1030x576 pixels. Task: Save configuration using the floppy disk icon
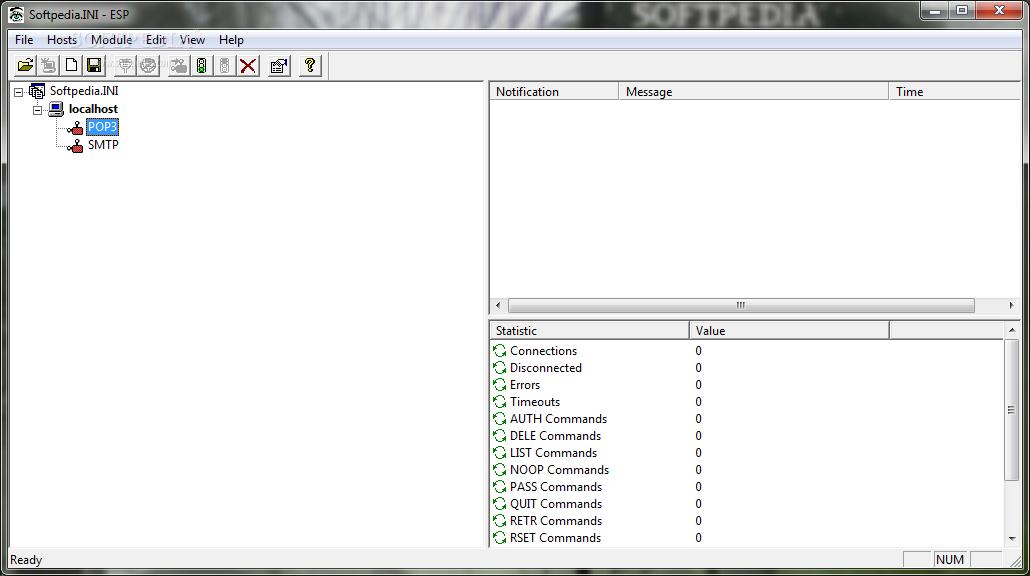pos(94,66)
